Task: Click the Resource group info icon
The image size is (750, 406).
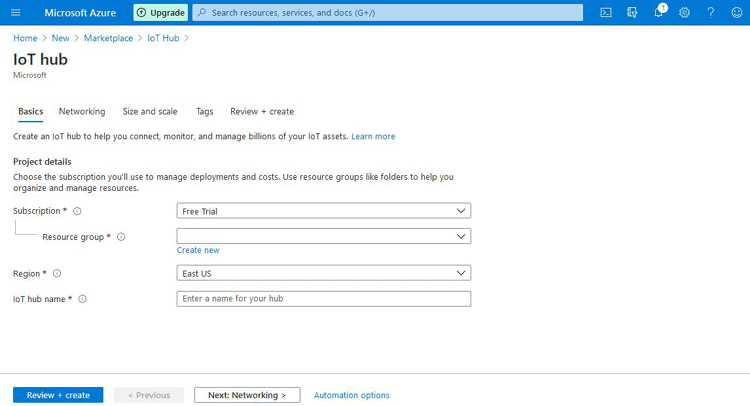Action: [x=121, y=237]
